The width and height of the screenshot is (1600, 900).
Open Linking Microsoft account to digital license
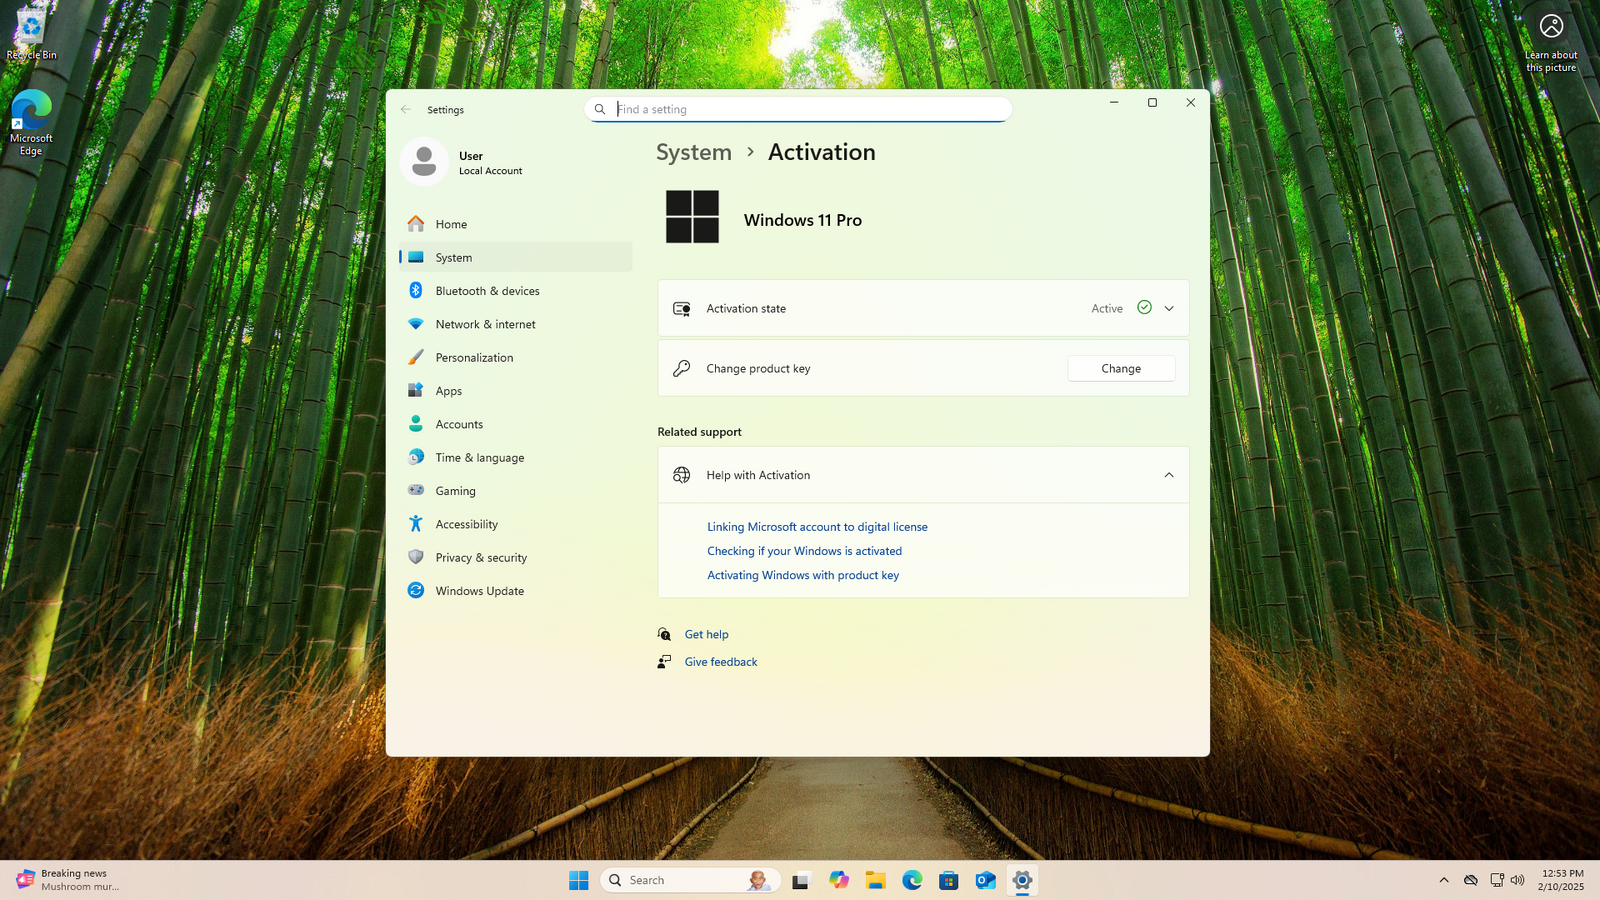817,527
